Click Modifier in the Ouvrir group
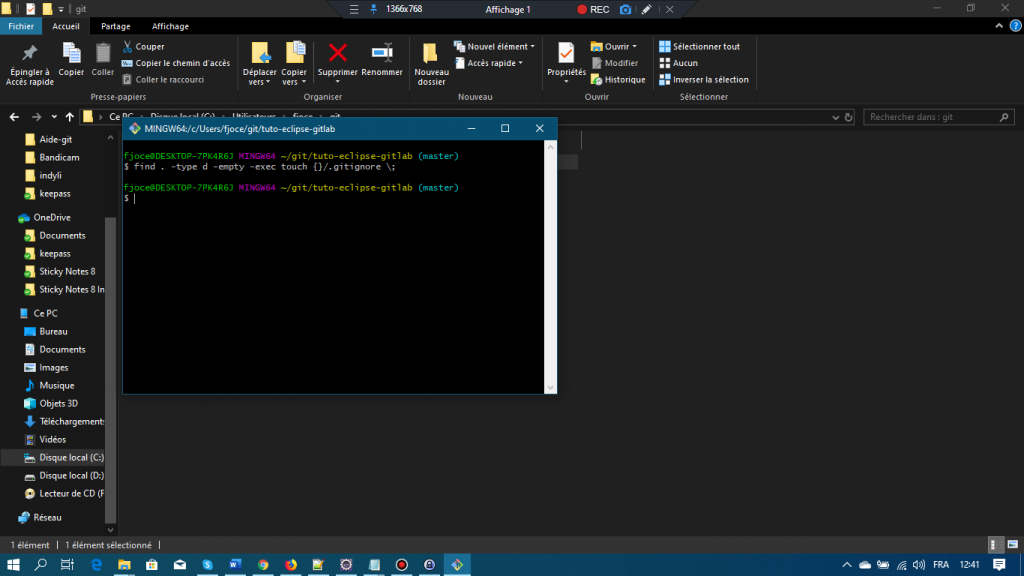This screenshot has width=1024, height=576. [615, 63]
